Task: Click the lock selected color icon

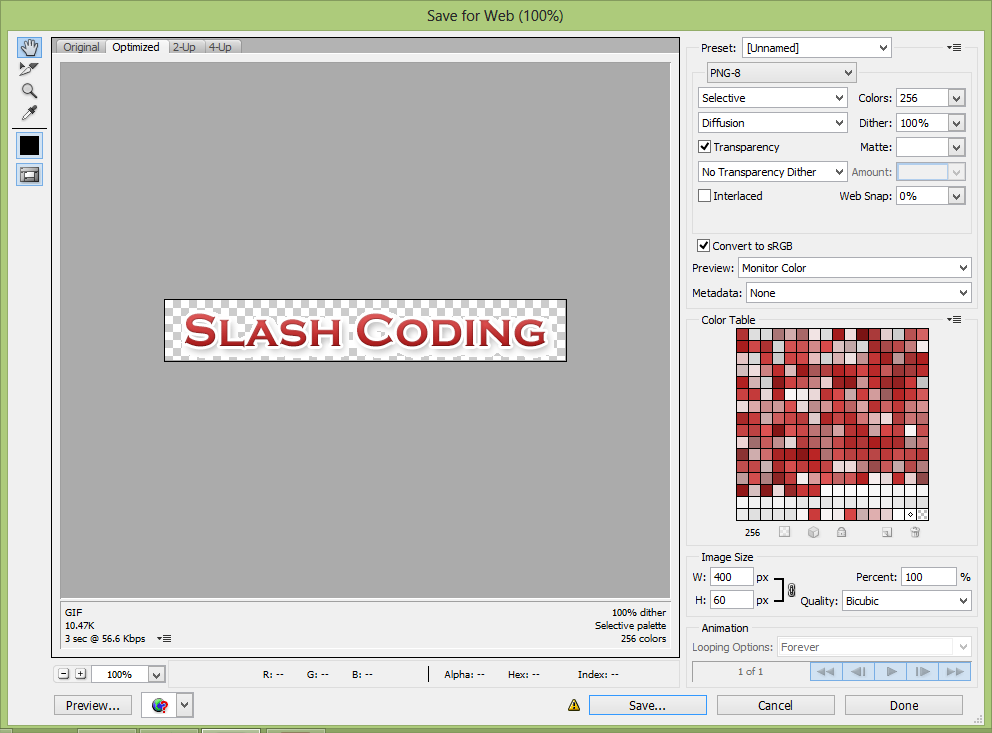Action: [841, 532]
